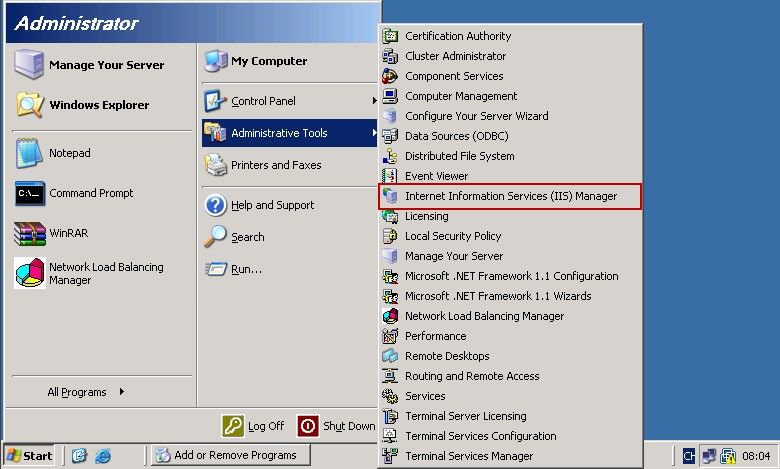Launch Internet Explorer from the quick launch

click(103, 455)
